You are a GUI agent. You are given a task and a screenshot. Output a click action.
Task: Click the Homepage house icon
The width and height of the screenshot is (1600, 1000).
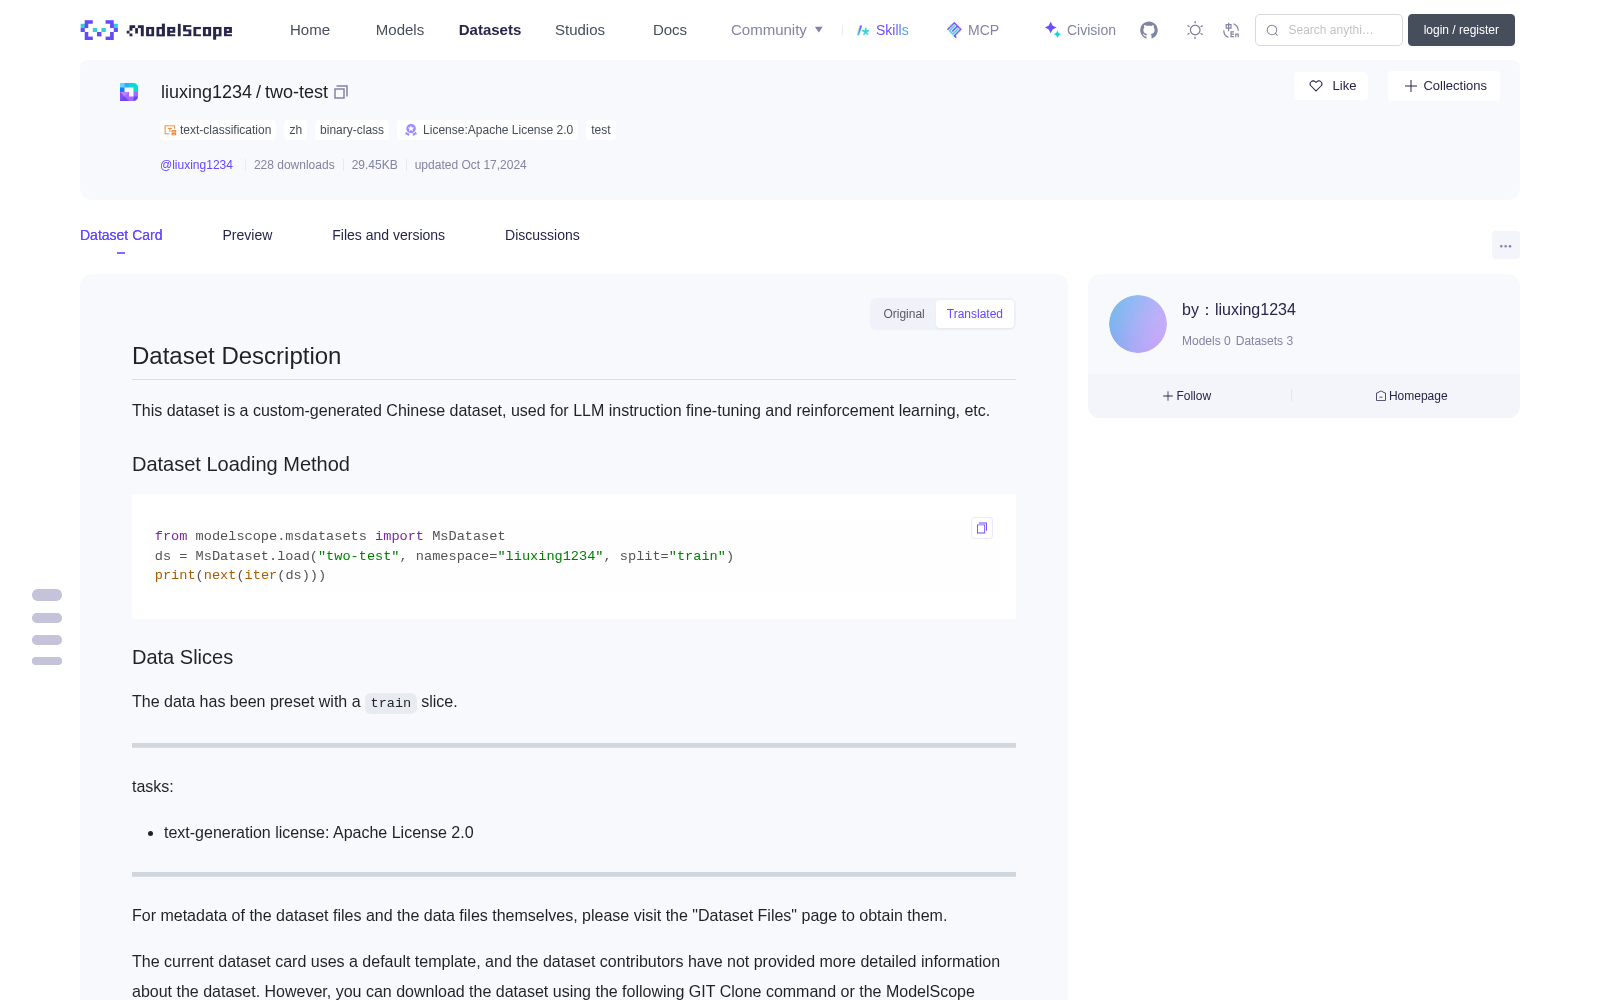(1381, 396)
